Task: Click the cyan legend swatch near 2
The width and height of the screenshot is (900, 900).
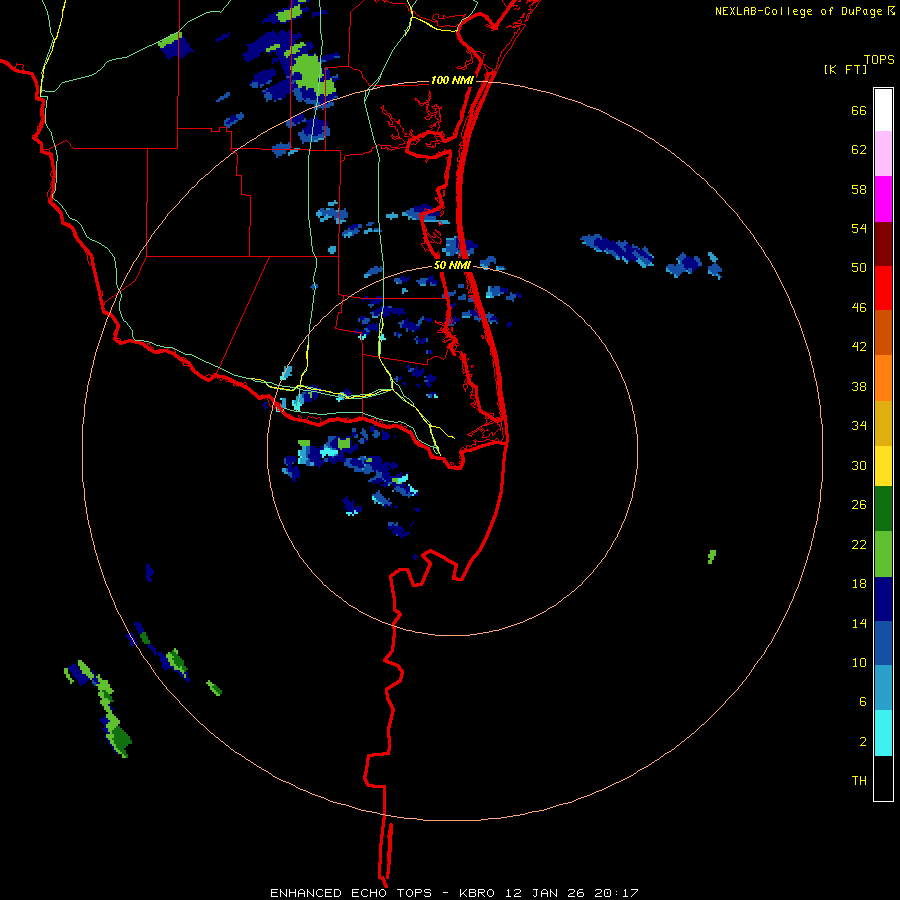Action: click(x=883, y=734)
